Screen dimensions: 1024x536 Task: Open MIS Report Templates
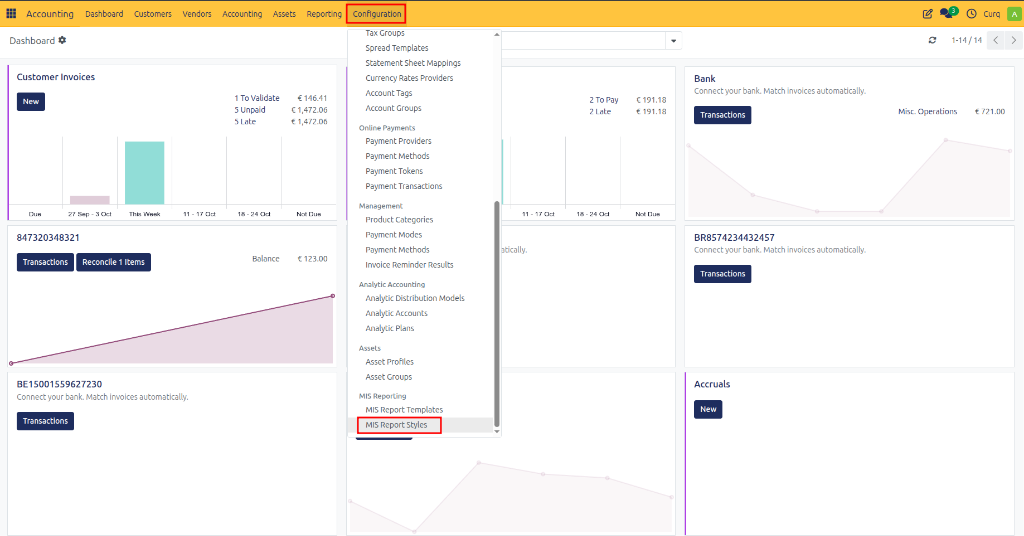click(x=404, y=409)
